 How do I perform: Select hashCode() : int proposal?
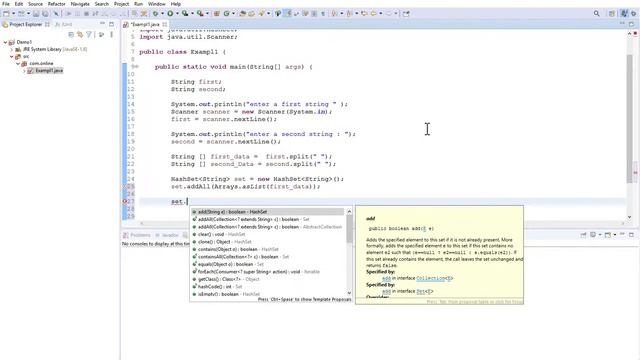pyautogui.click(x=267, y=287)
